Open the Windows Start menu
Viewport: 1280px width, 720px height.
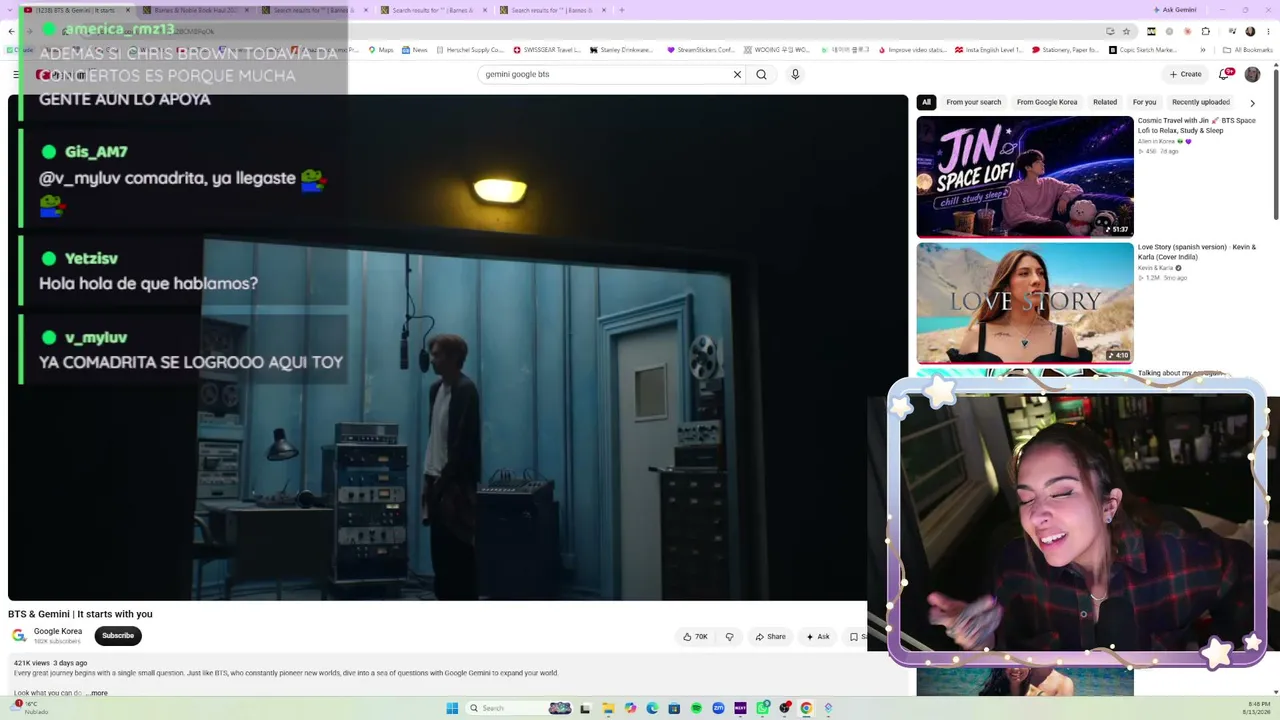pos(452,708)
